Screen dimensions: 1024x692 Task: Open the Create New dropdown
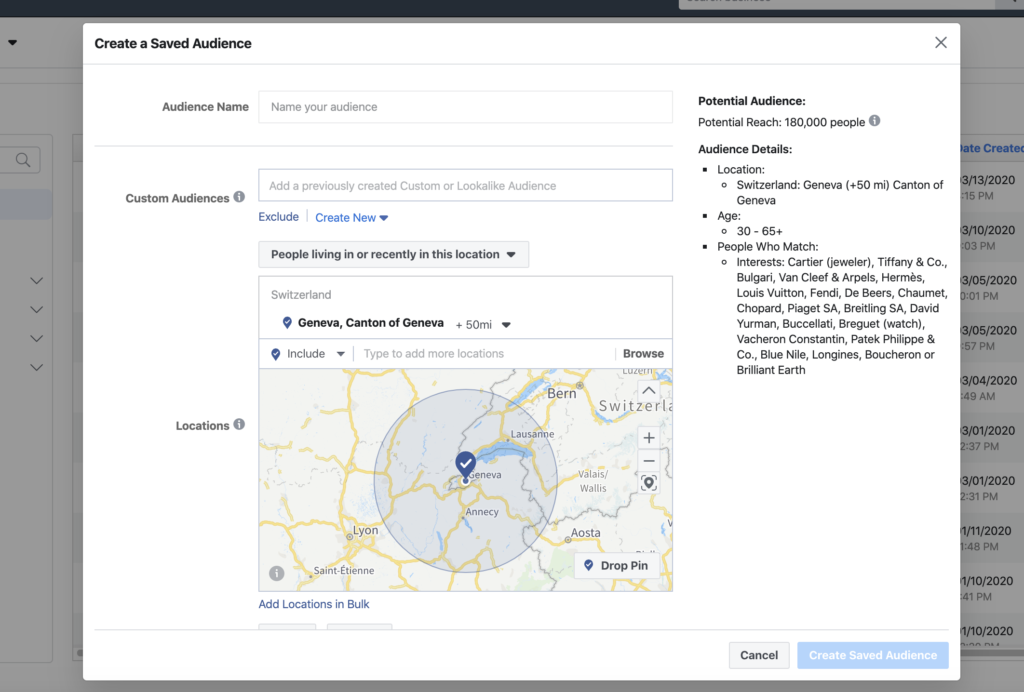pos(351,217)
